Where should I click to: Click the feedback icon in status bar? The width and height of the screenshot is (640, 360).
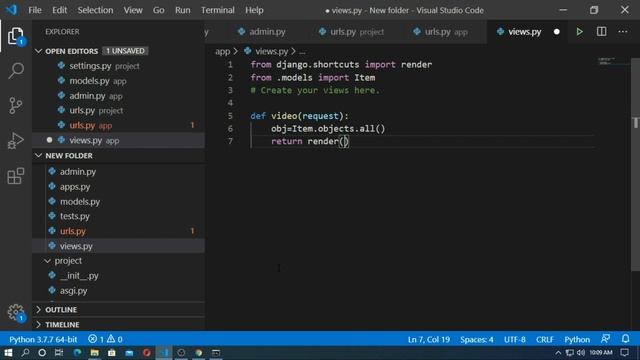605,339
